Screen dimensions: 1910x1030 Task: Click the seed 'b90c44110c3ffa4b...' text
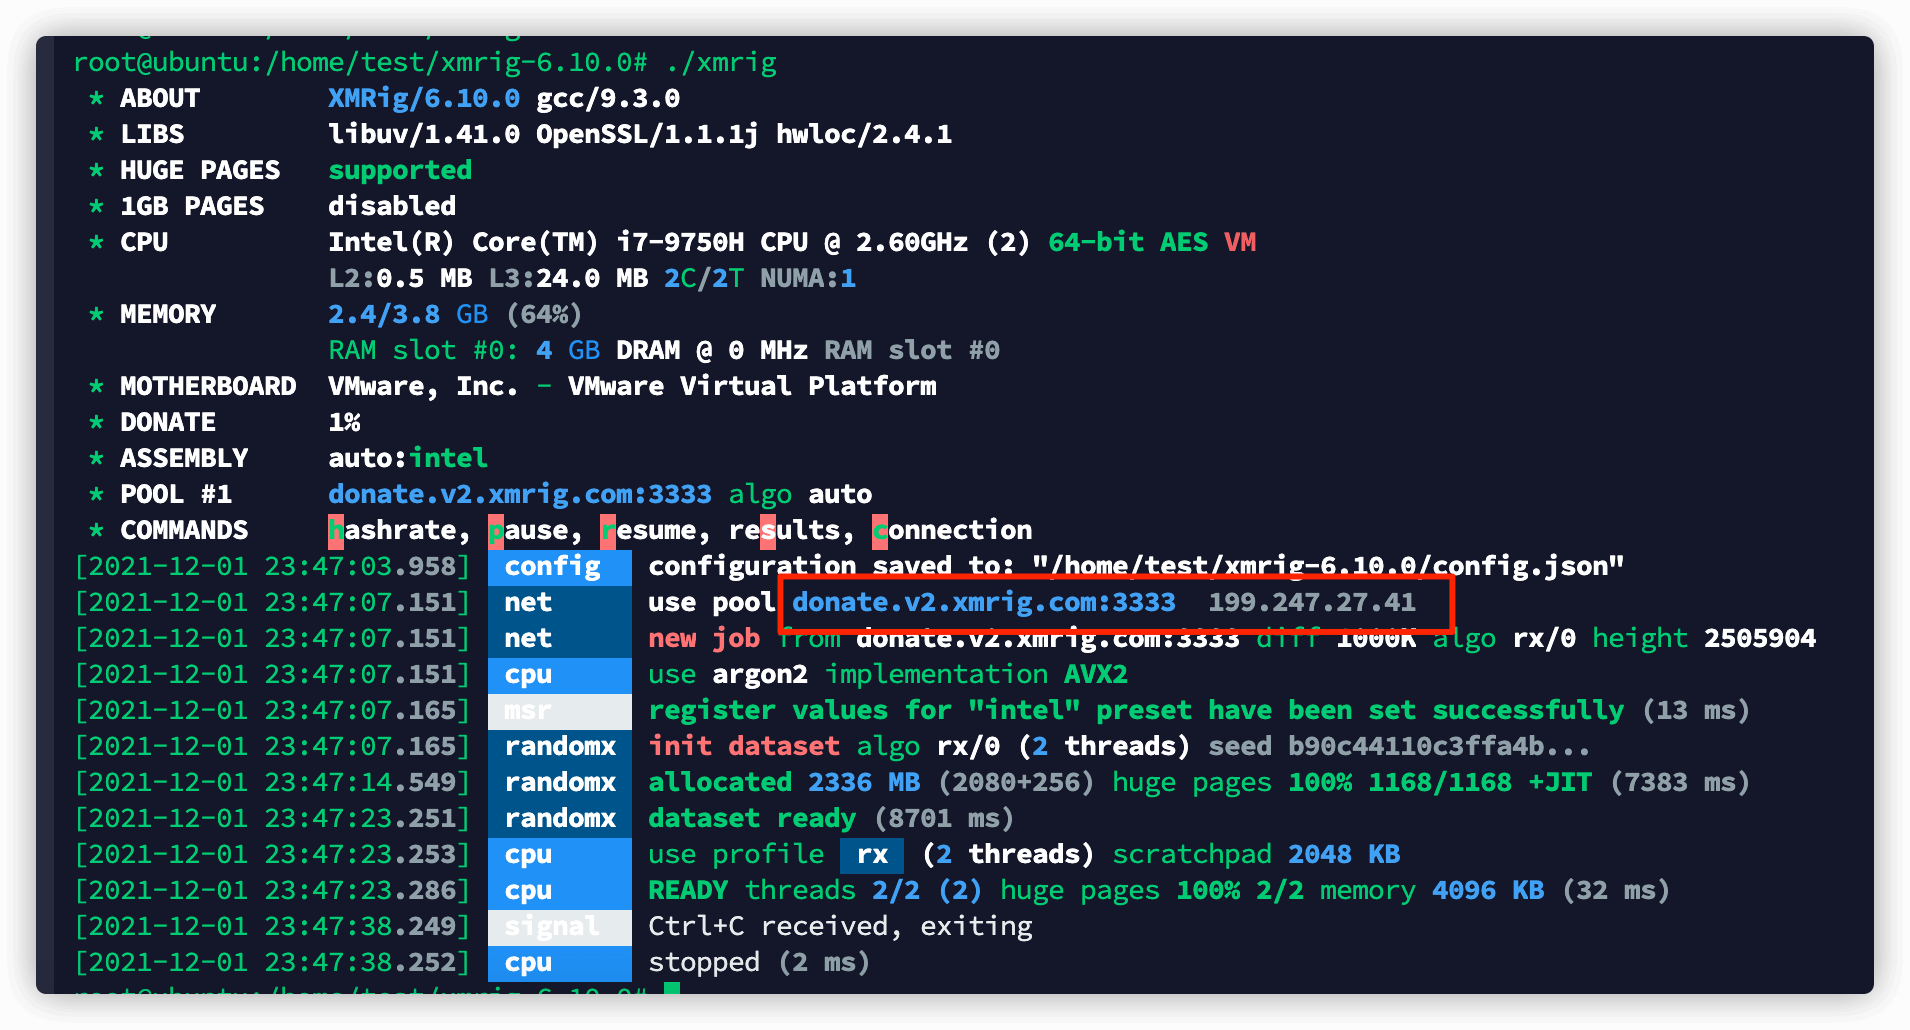pyautogui.click(x=1440, y=746)
